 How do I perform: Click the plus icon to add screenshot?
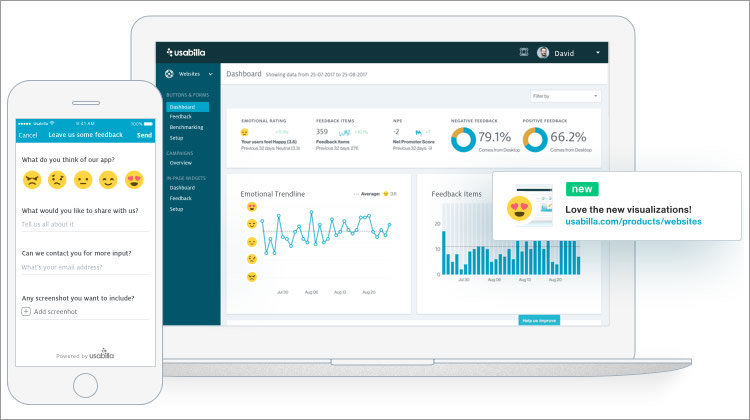pyautogui.click(x=26, y=312)
